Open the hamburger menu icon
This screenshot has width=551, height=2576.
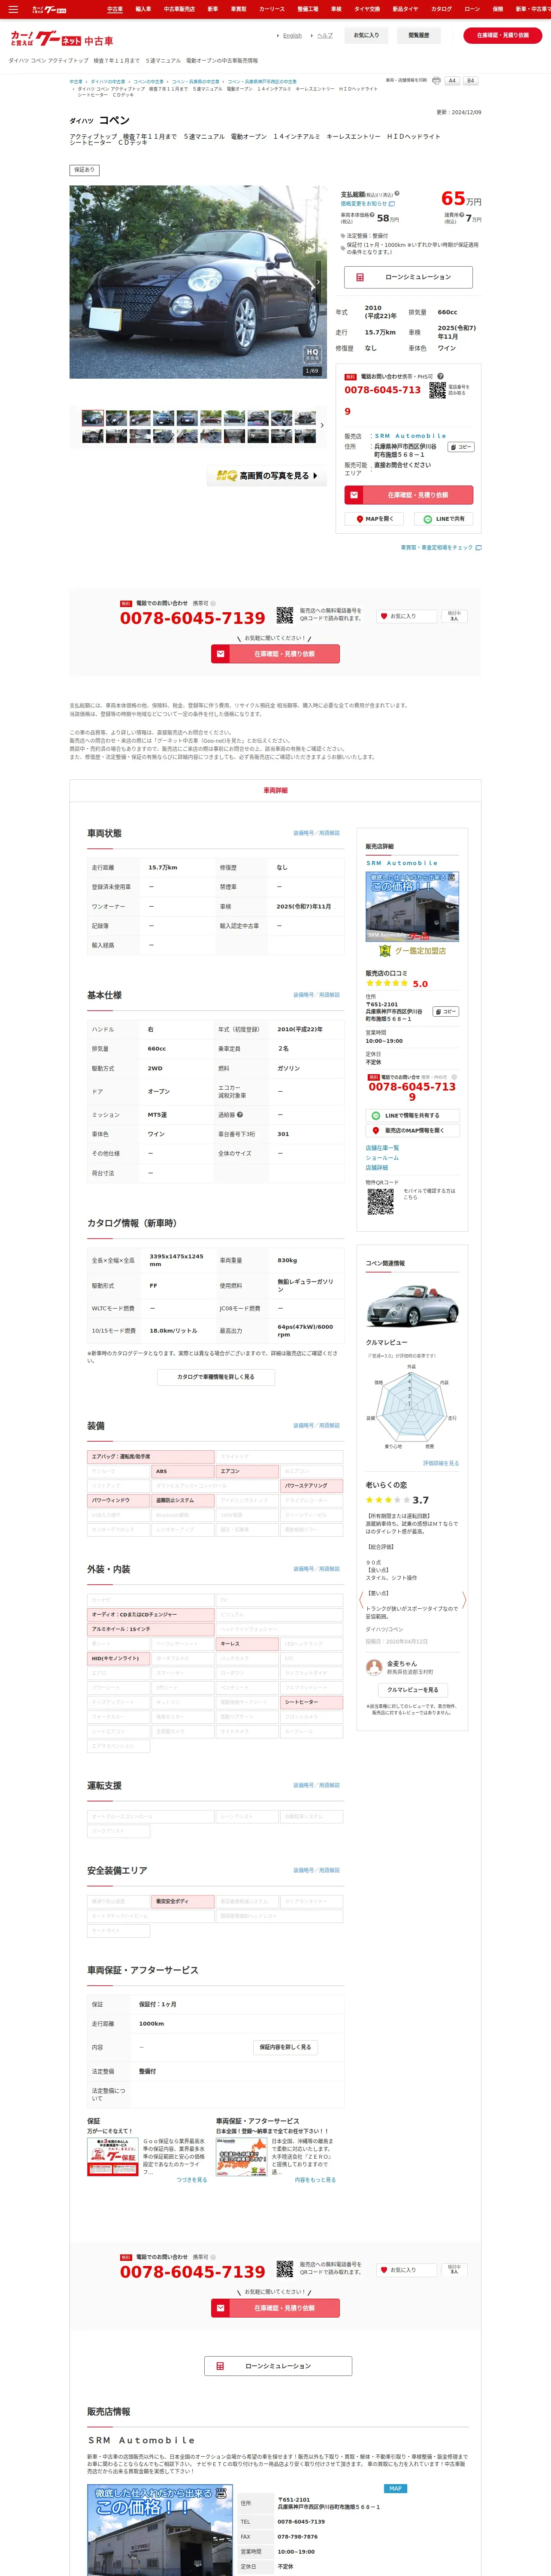(13, 9)
